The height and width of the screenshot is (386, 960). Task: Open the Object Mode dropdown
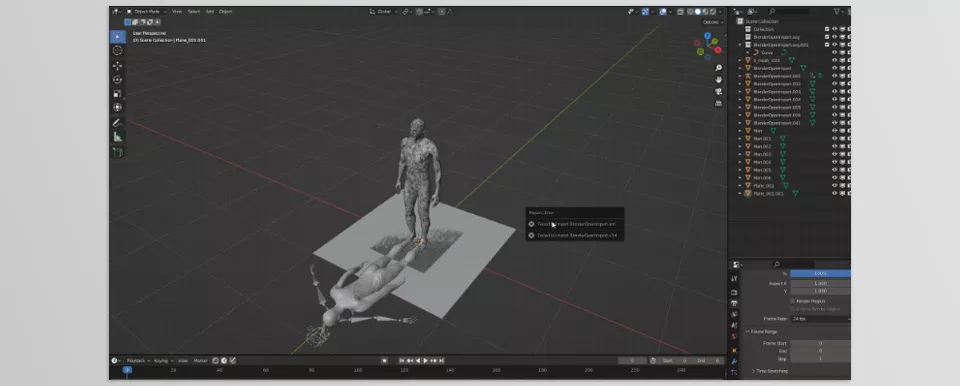(x=146, y=12)
